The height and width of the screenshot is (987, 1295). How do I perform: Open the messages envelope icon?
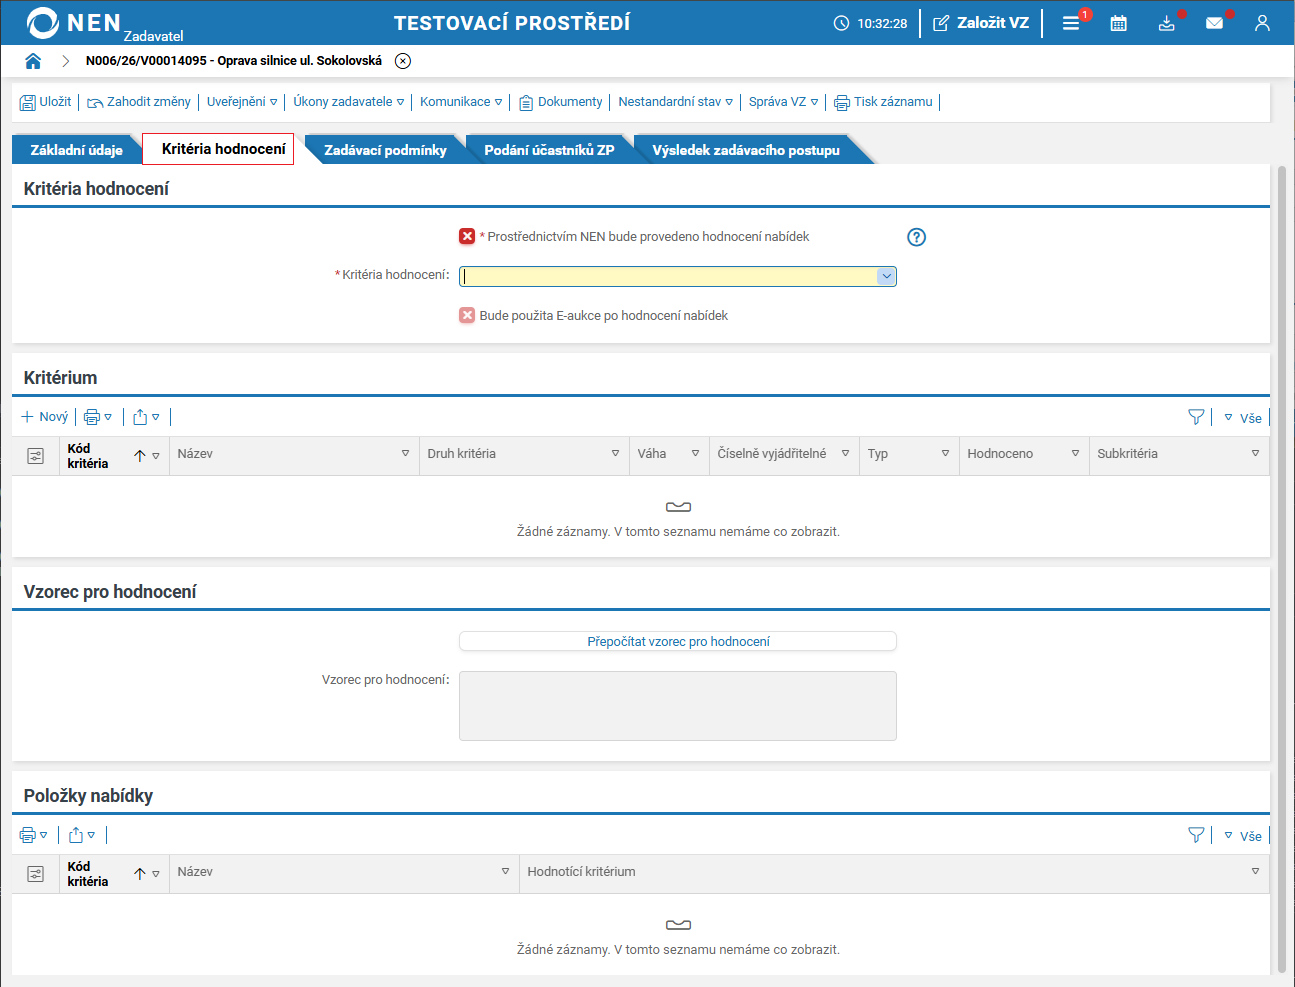point(1214,23)
